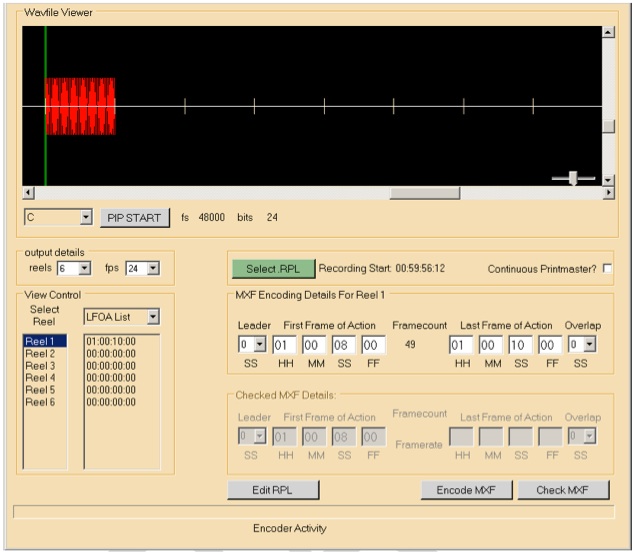This screenshot has height=552, width=634.
Task: Click the Edit RPL button
Action: click(x=273, y=490)
